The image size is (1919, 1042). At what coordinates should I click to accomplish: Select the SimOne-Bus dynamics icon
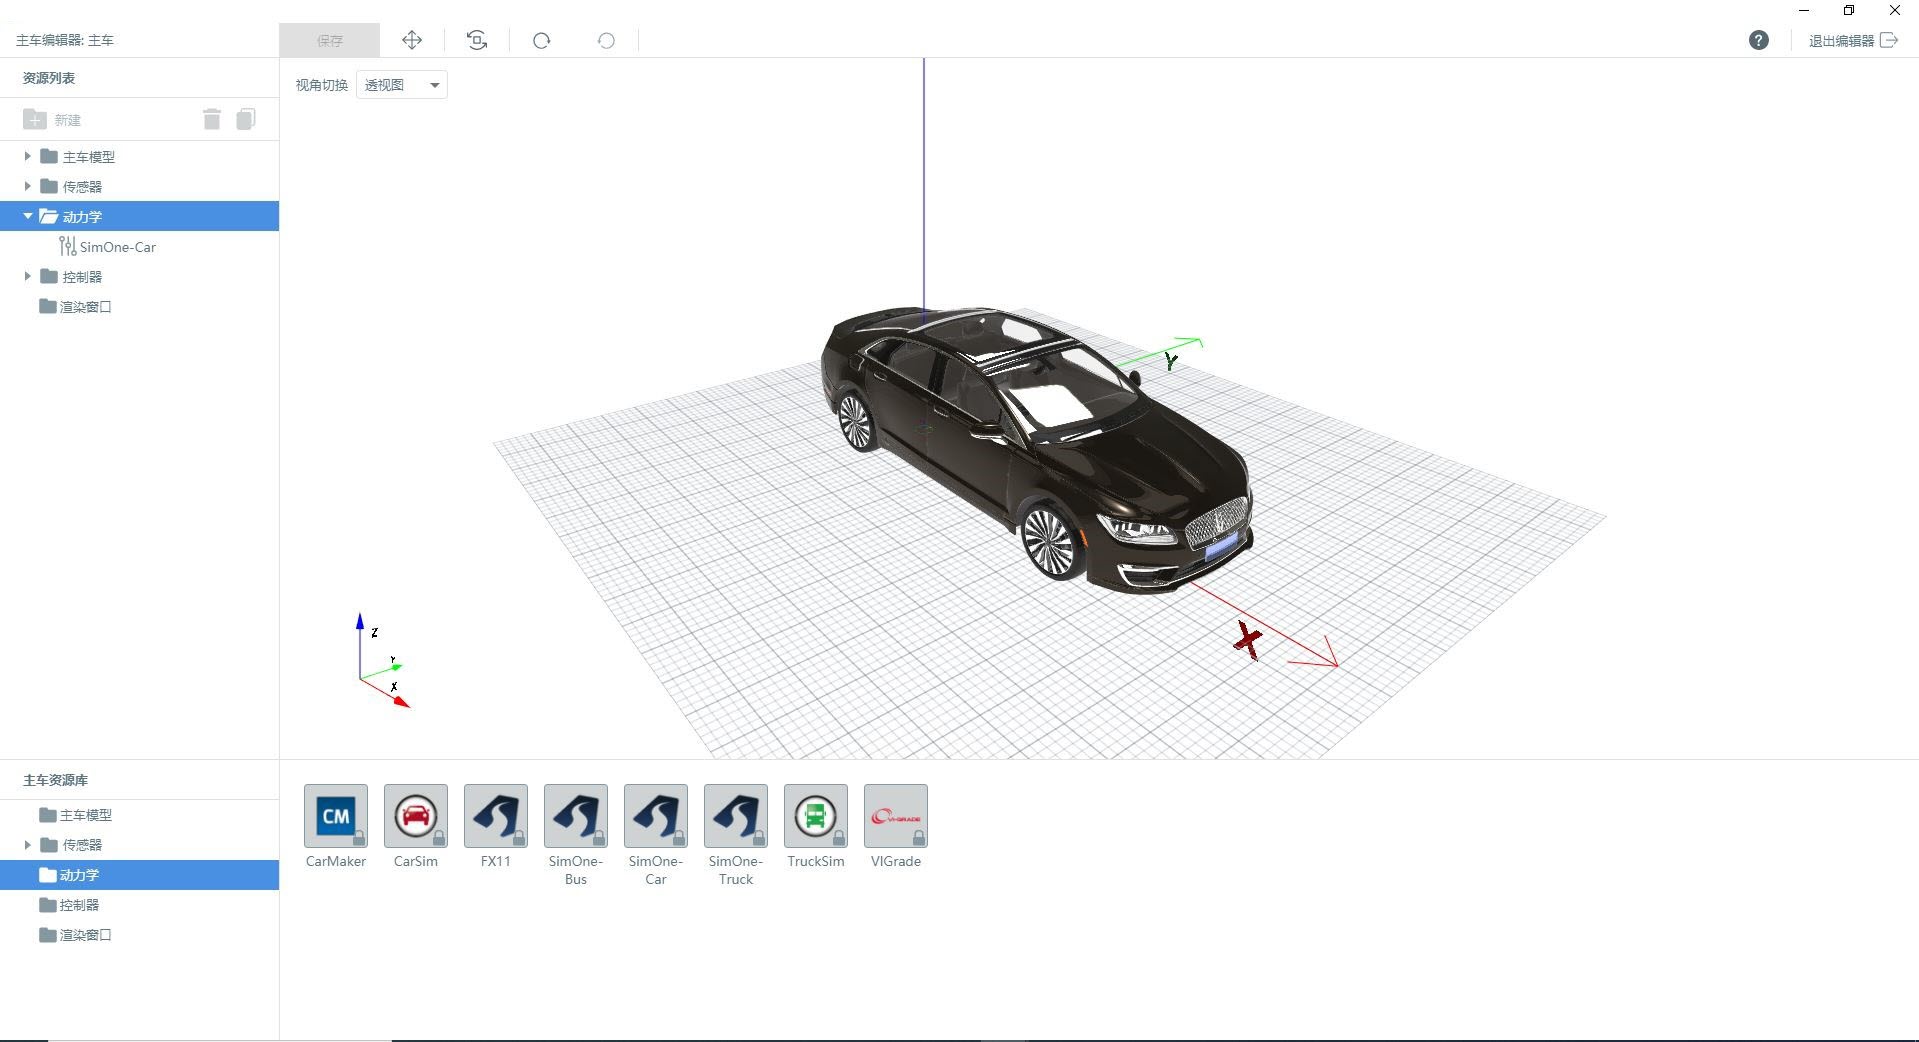click(x=576, y=816)
